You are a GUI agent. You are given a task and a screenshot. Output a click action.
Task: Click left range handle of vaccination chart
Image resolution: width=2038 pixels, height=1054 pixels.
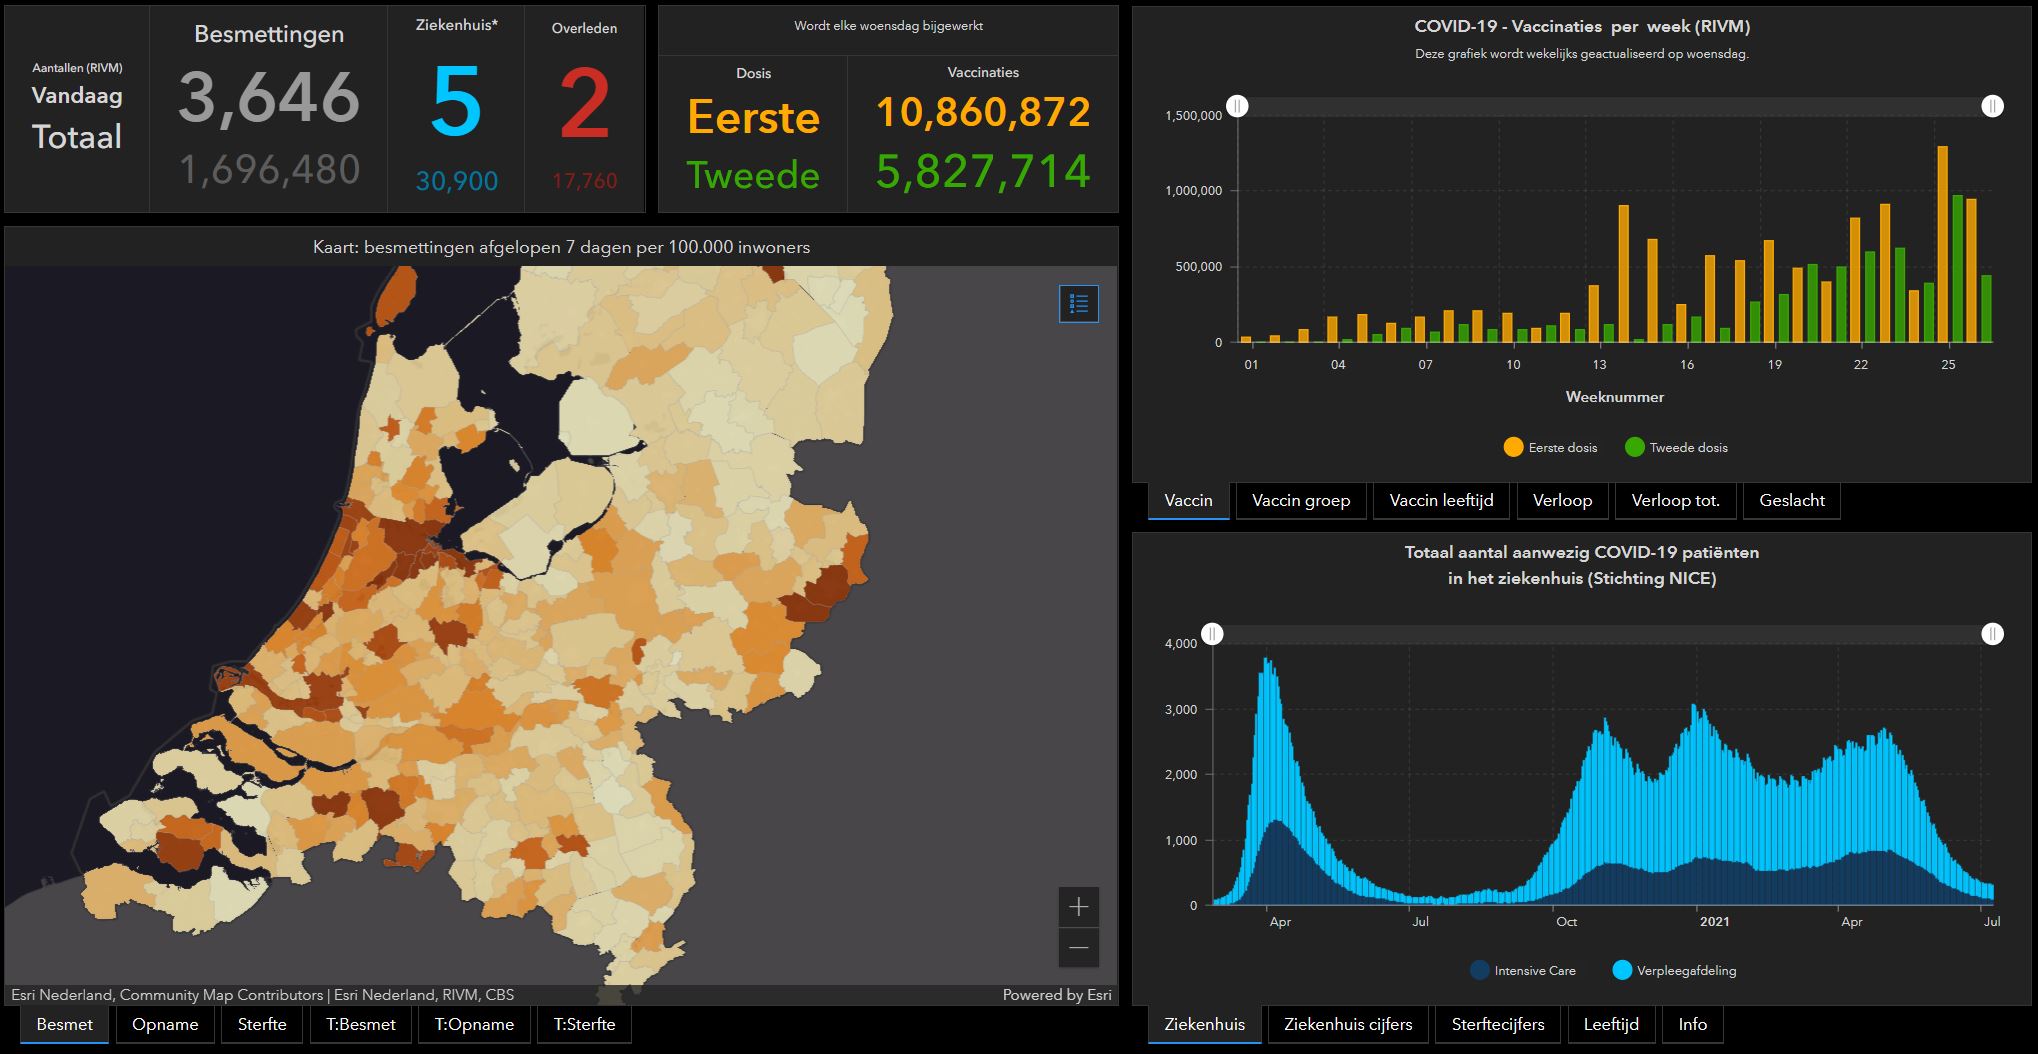click(1237, 107)
